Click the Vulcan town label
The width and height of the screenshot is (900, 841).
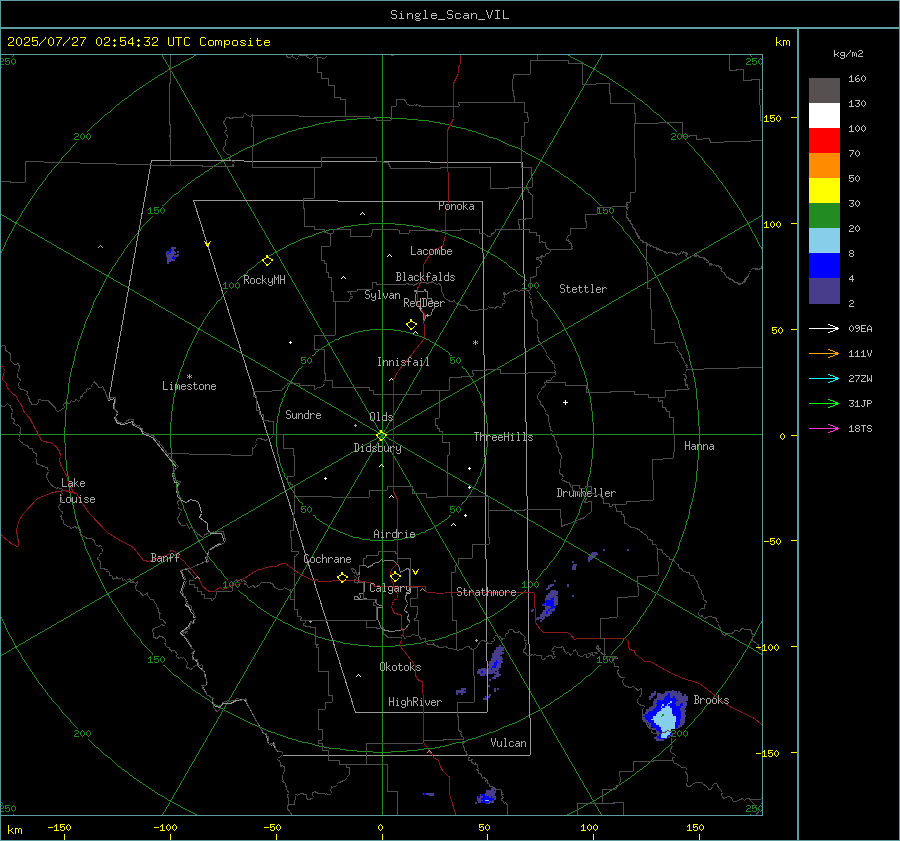coord(509,743)
